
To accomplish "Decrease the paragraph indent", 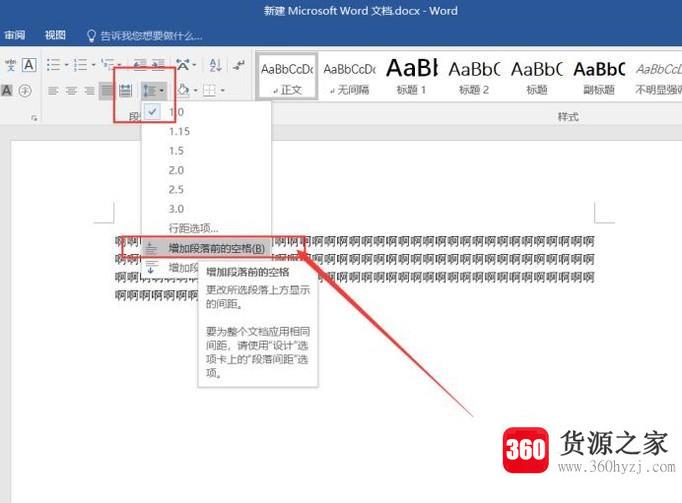I will (140, 65).
